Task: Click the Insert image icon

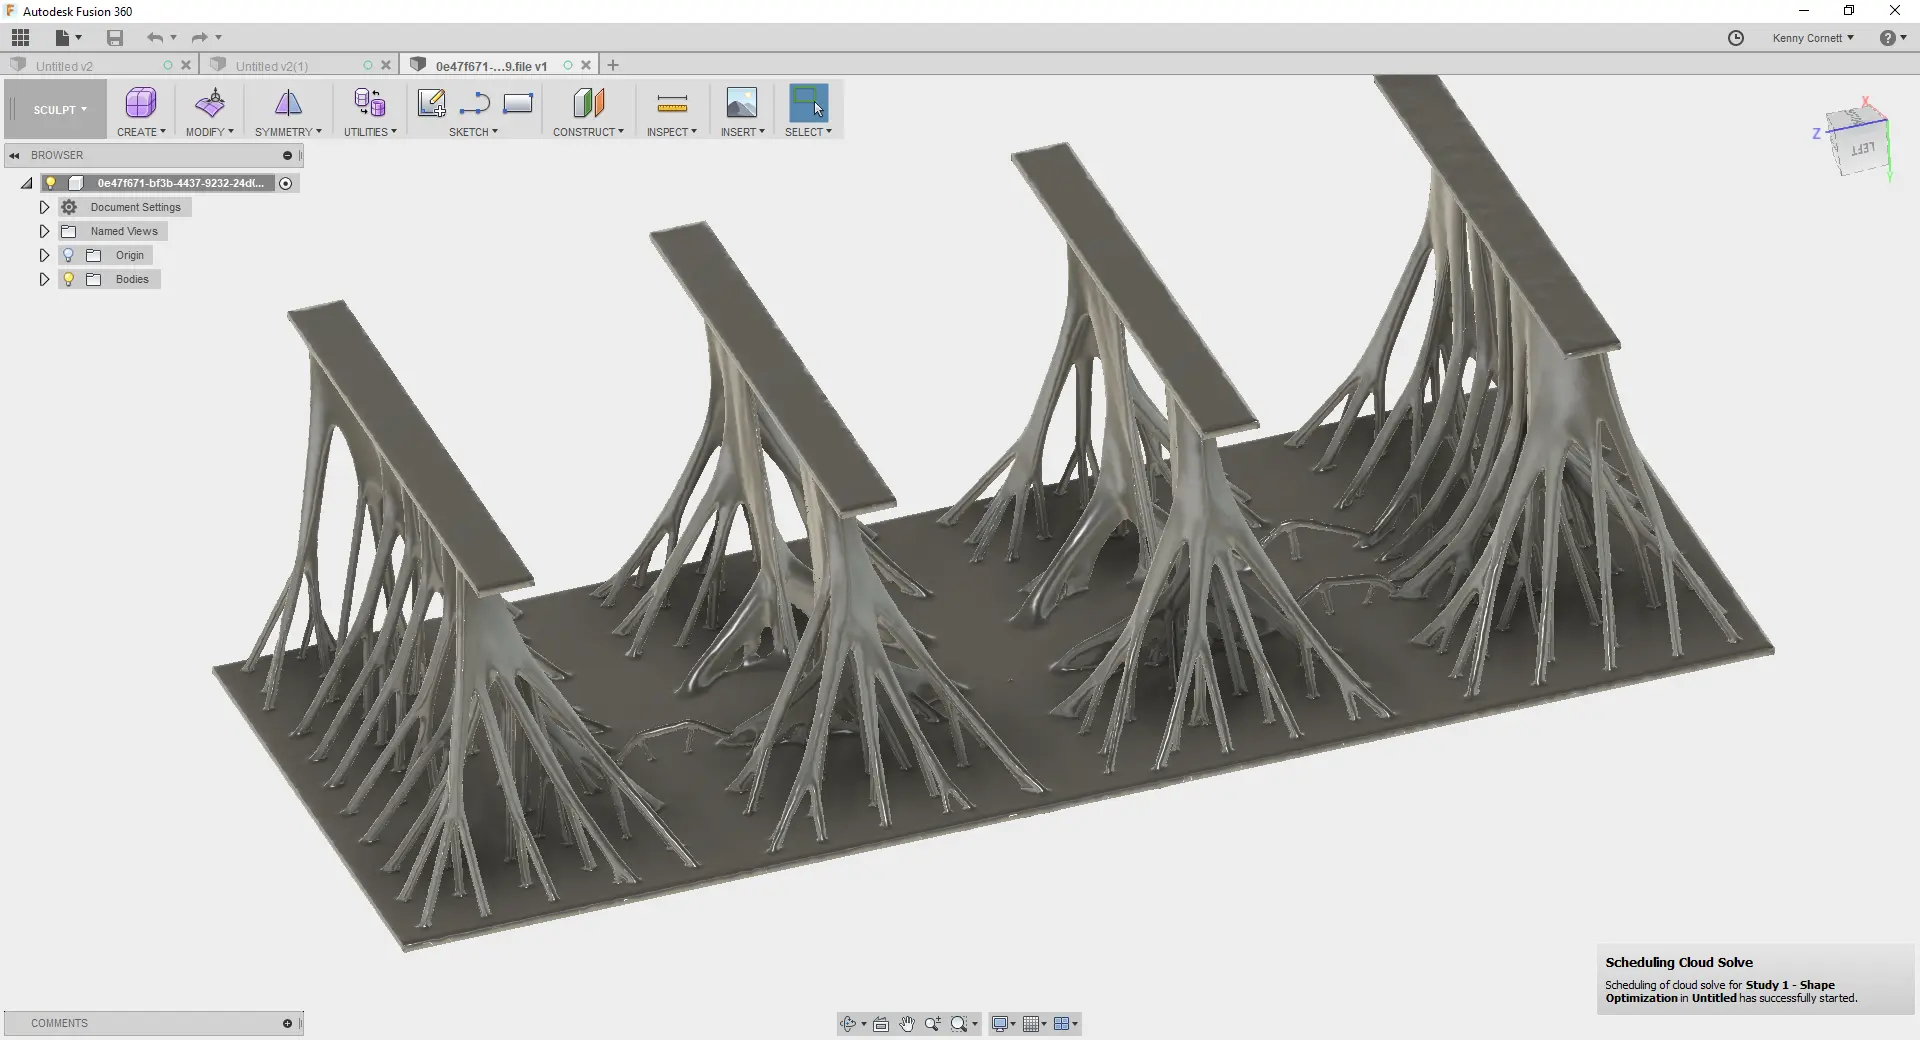Action: (x=742, y=103)
